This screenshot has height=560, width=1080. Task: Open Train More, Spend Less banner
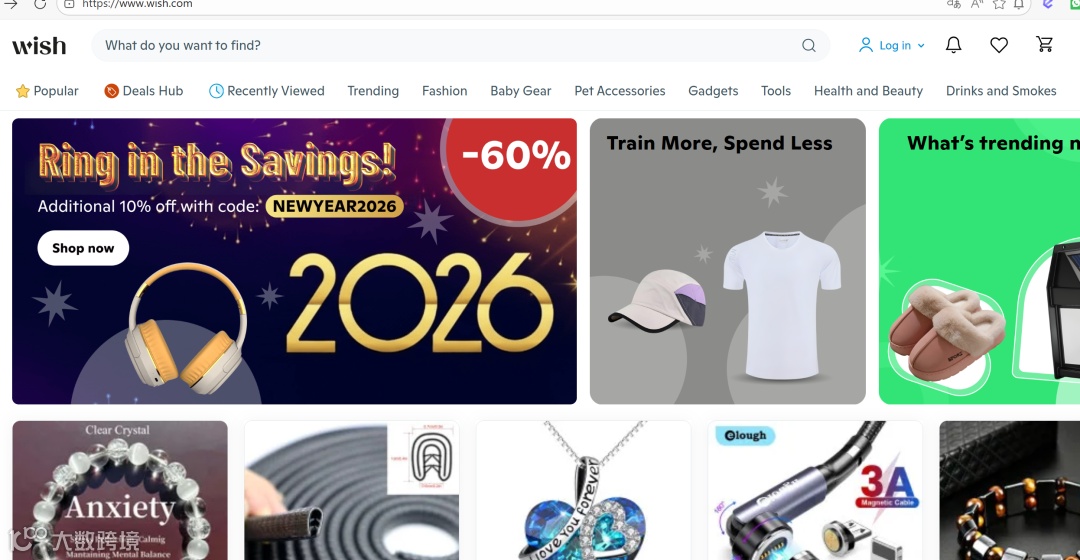click(x=727, y=261)
